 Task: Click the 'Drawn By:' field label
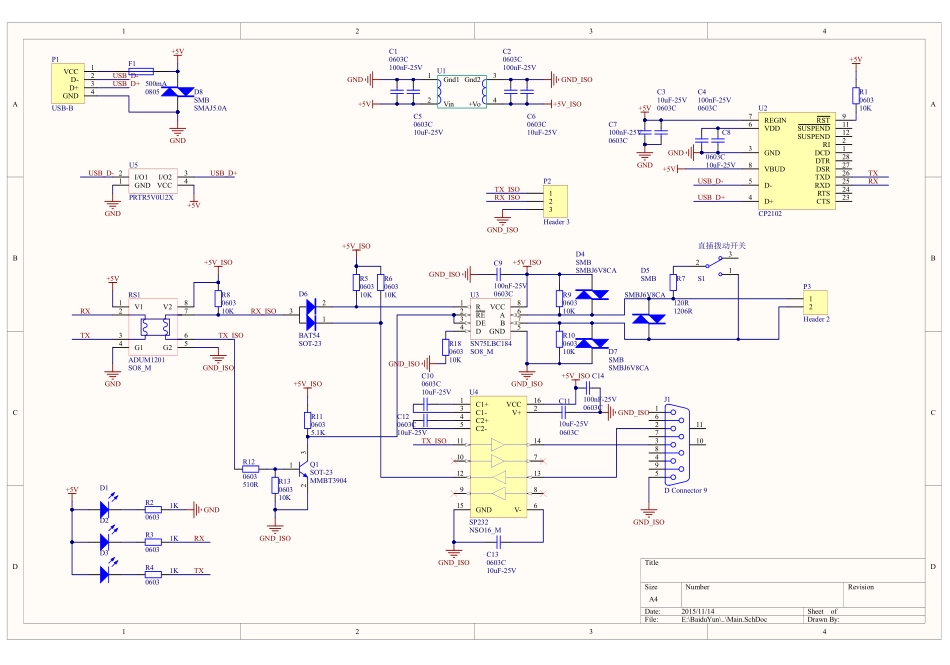[x=823, y=620]
